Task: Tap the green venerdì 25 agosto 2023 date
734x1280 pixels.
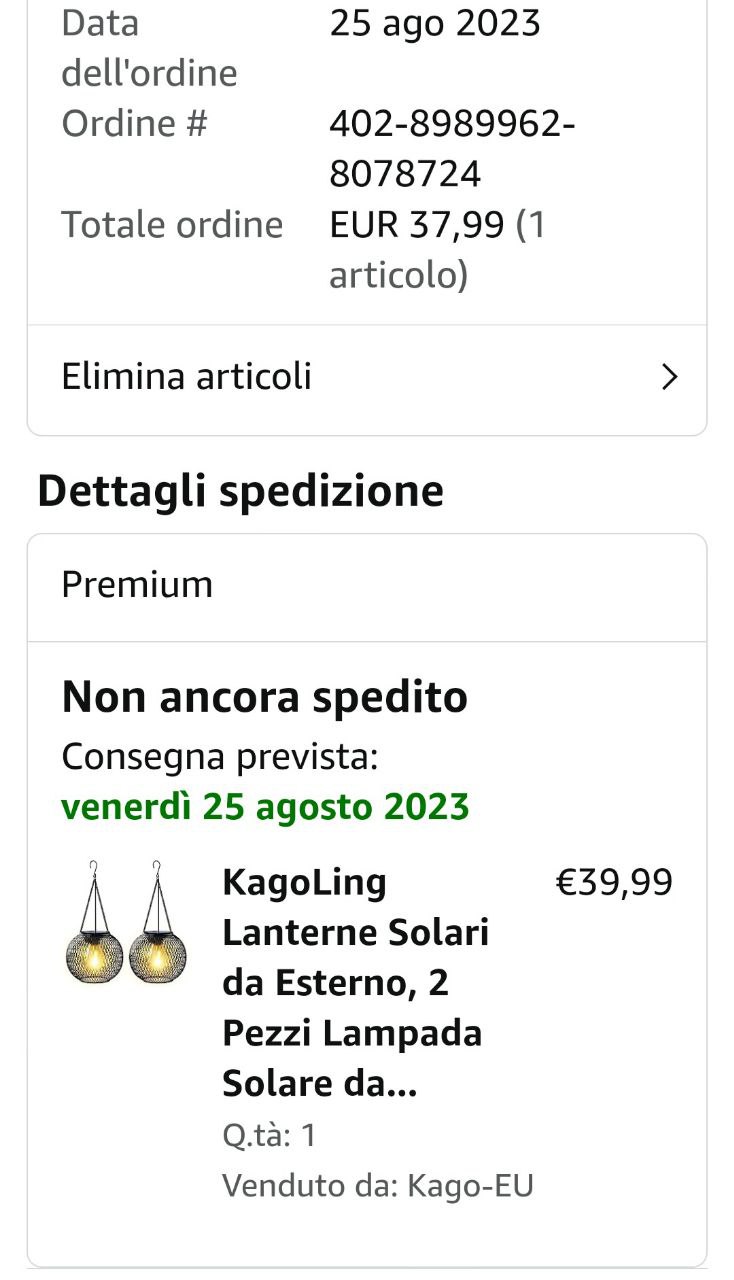Action: point(265,806)
